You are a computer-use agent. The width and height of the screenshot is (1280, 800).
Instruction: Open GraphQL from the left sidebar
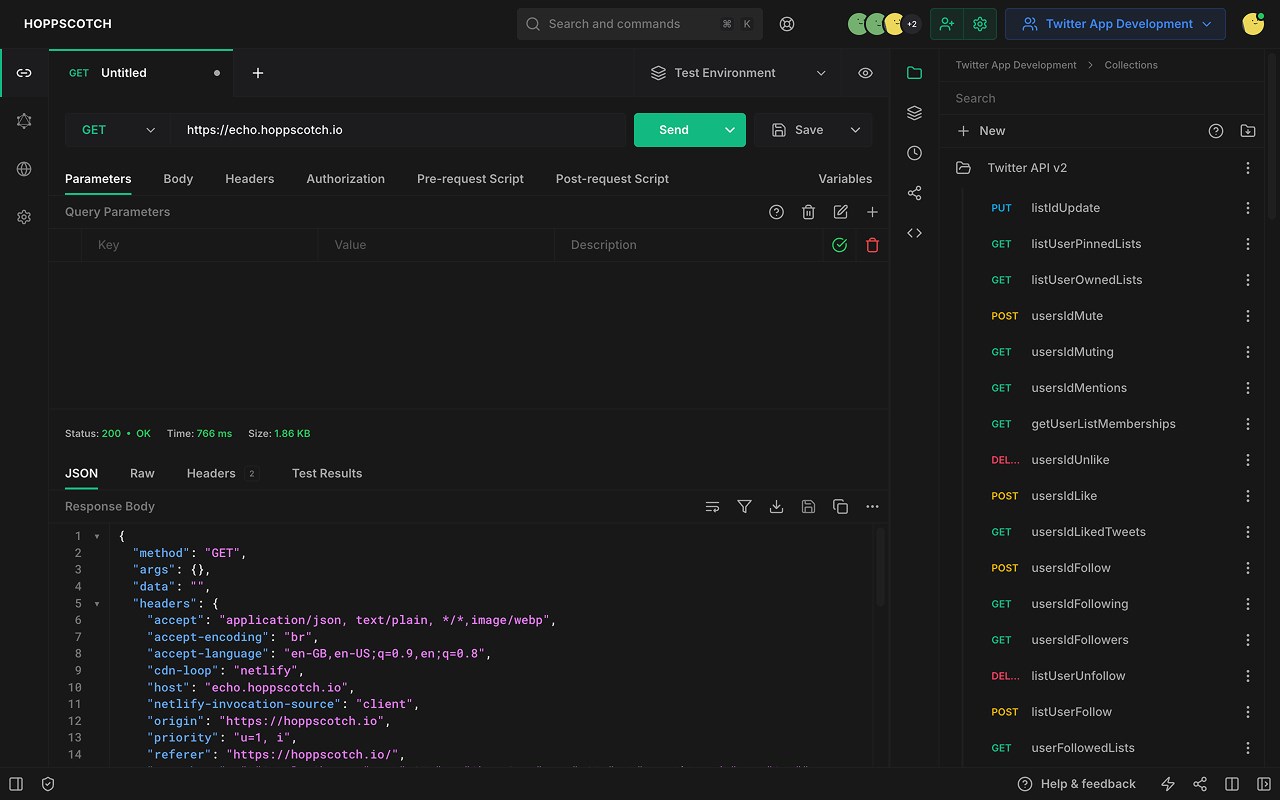click(24, 121)
